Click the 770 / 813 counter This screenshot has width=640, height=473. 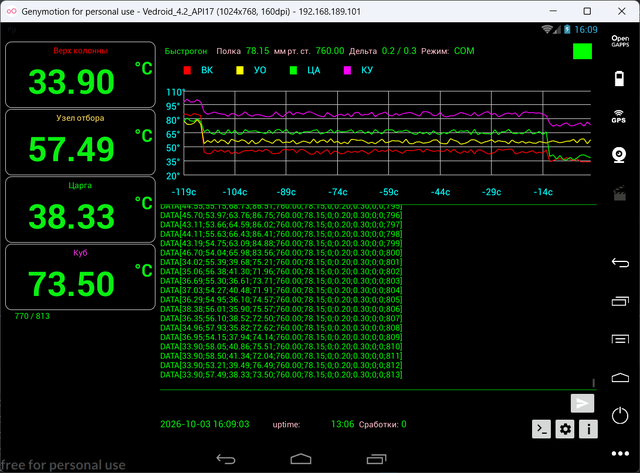click(x=32, y=316)
